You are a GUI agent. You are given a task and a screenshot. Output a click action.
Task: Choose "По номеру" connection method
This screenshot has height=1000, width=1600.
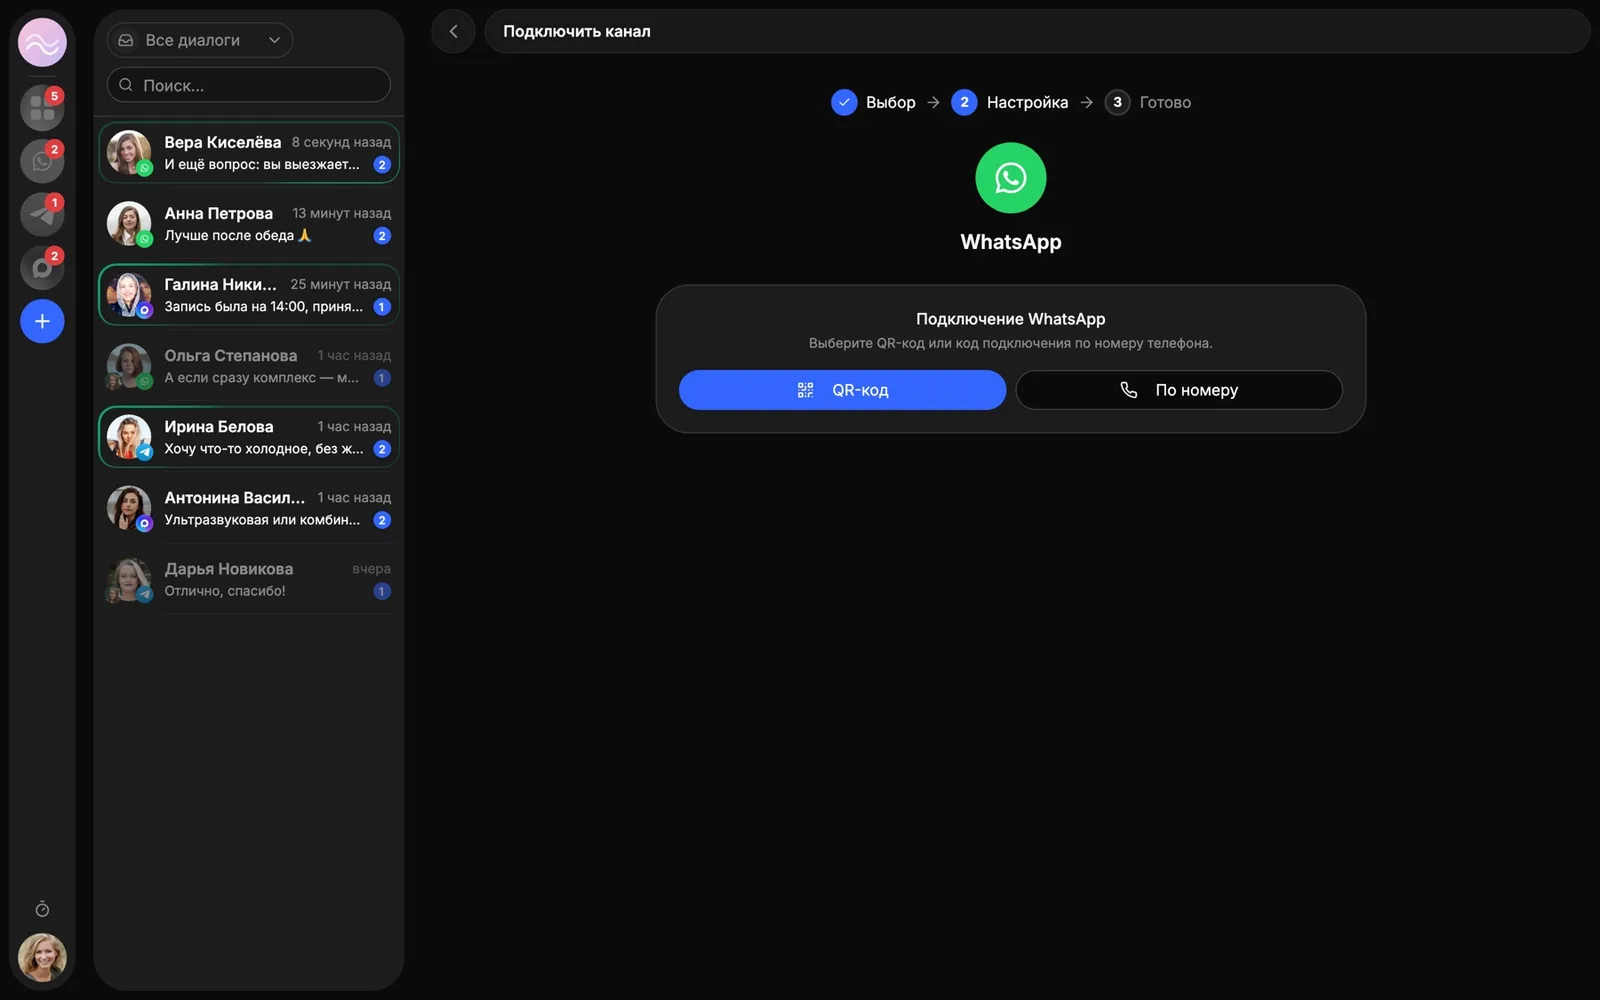click(x=1179, y=390)
